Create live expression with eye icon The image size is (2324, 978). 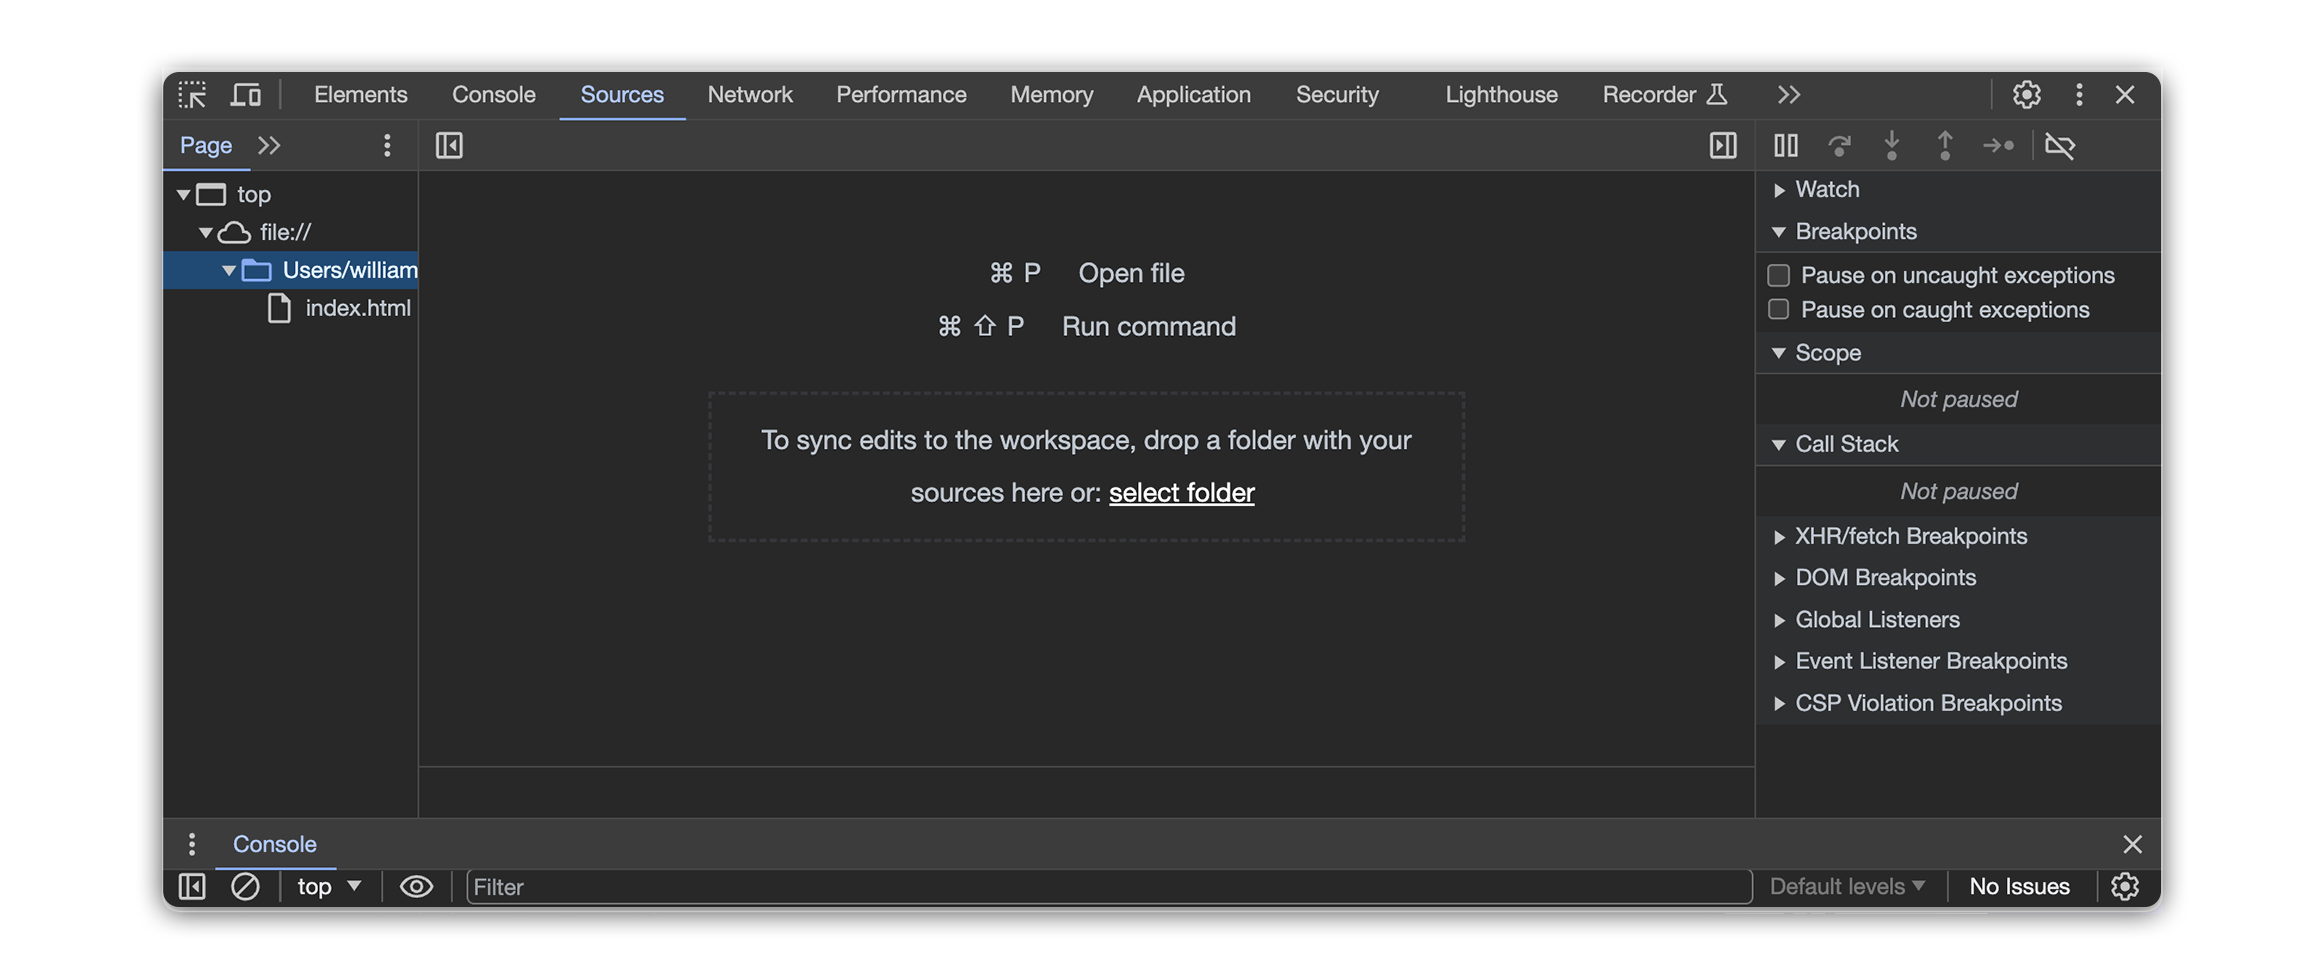416,887
